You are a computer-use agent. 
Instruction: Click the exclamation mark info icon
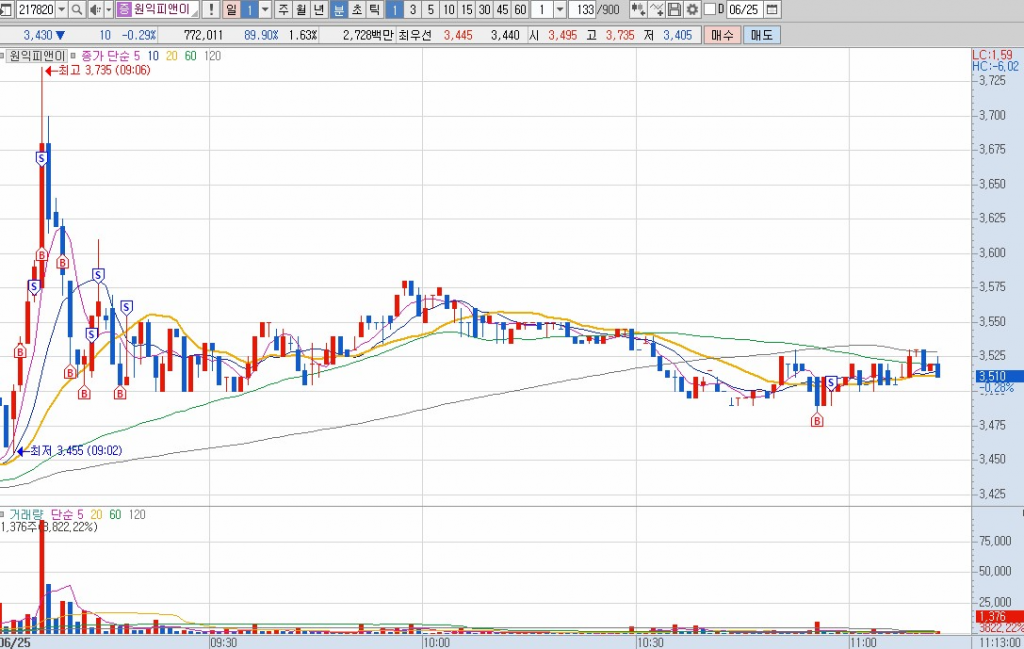tap(211, 10)
